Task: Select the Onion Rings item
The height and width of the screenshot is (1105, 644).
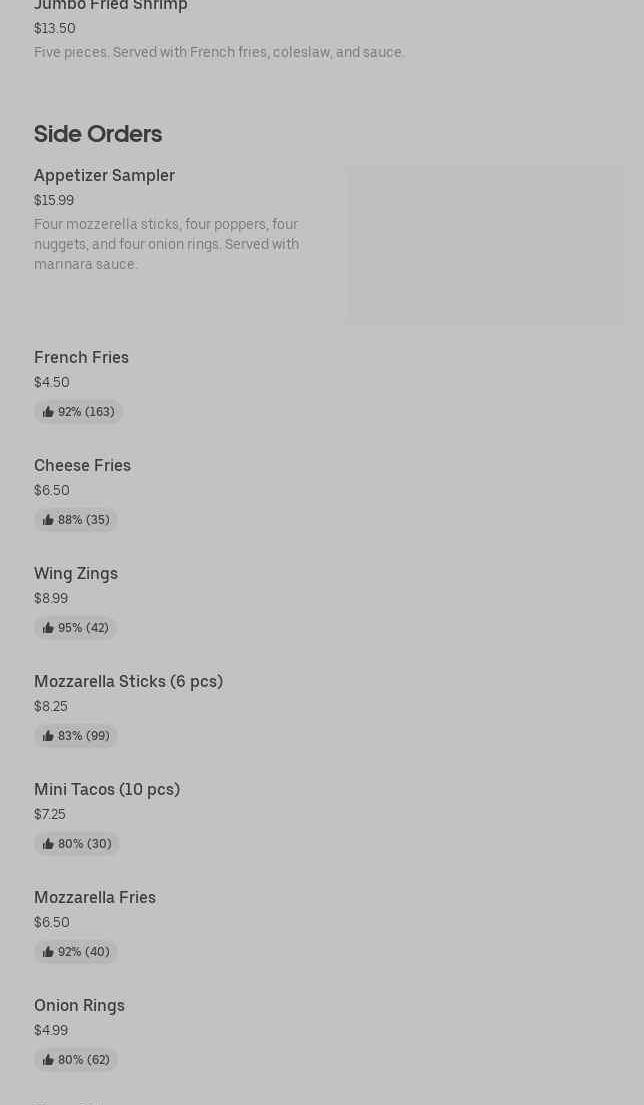Action: click(x=79, y=1006)
